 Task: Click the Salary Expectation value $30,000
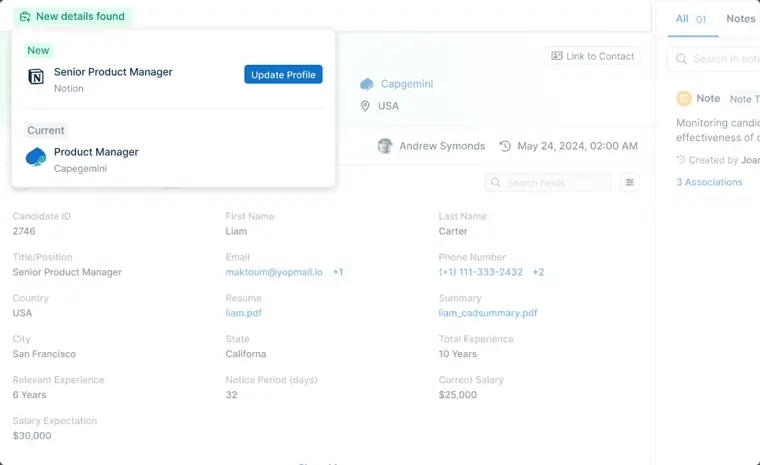tap(32, 435)
